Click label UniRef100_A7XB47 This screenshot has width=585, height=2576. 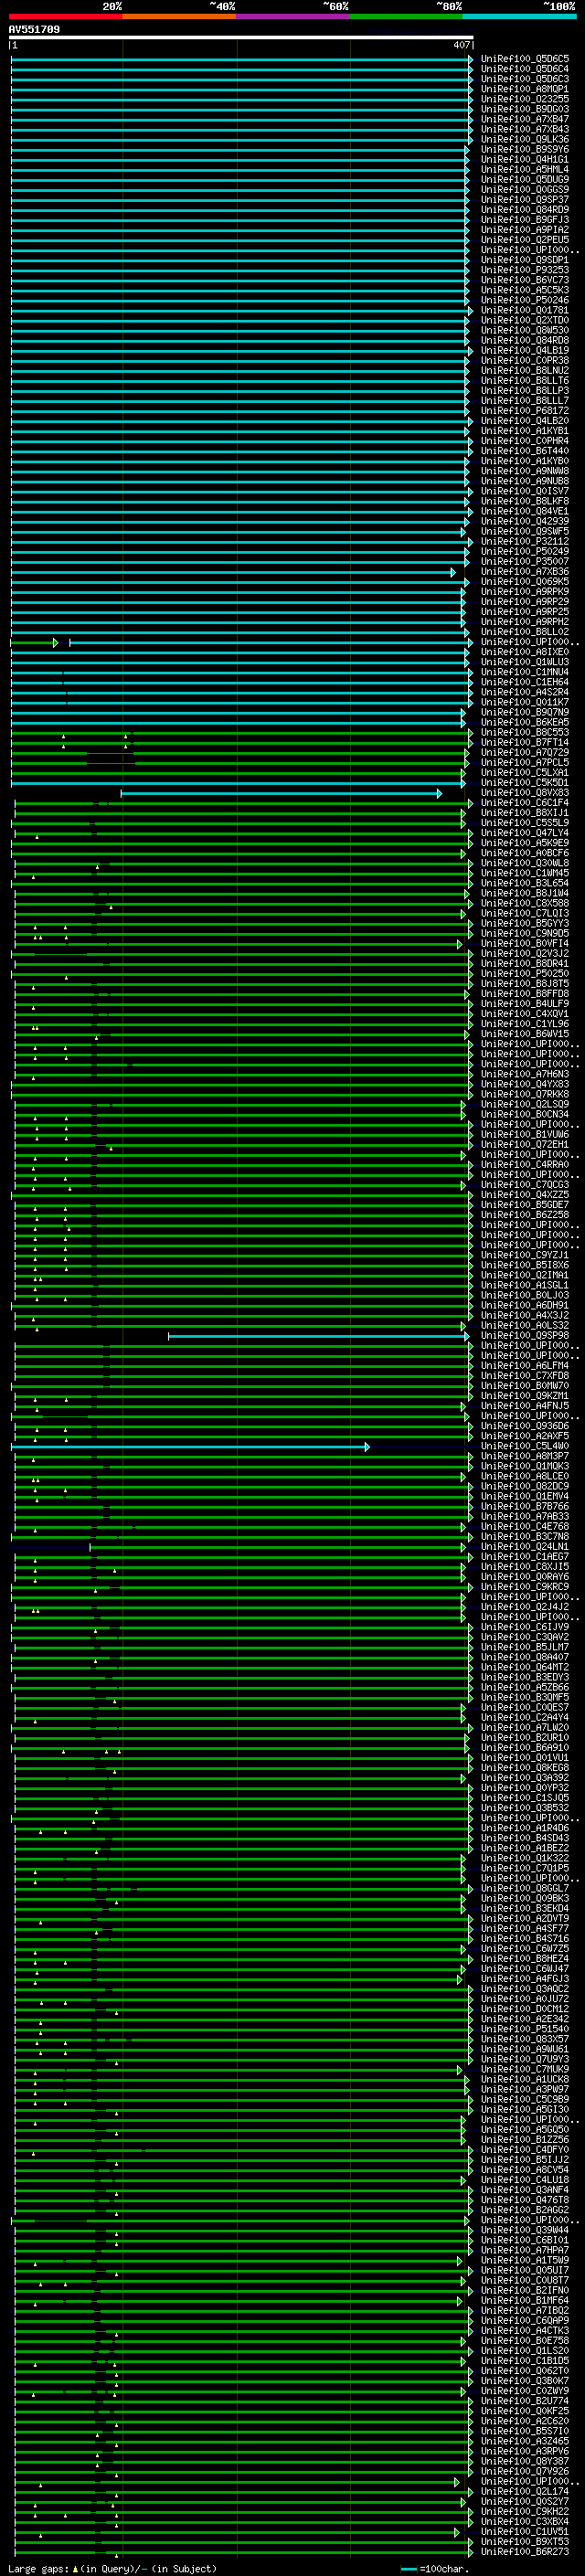pyautogui.click(x=525, y=119)
